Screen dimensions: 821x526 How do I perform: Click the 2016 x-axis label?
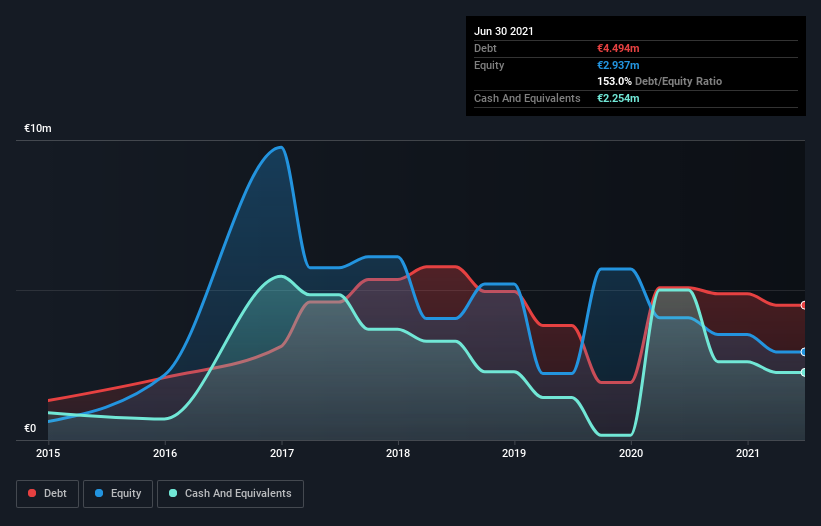click(x=165, y=453)
